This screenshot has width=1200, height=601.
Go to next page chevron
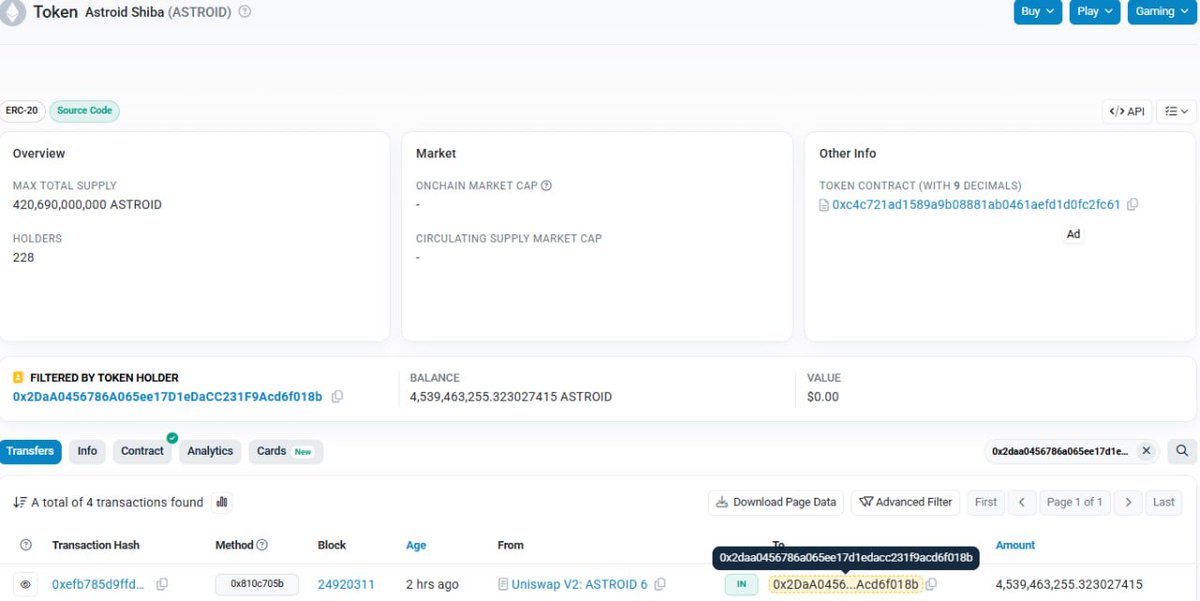(x=1128, y=502)
